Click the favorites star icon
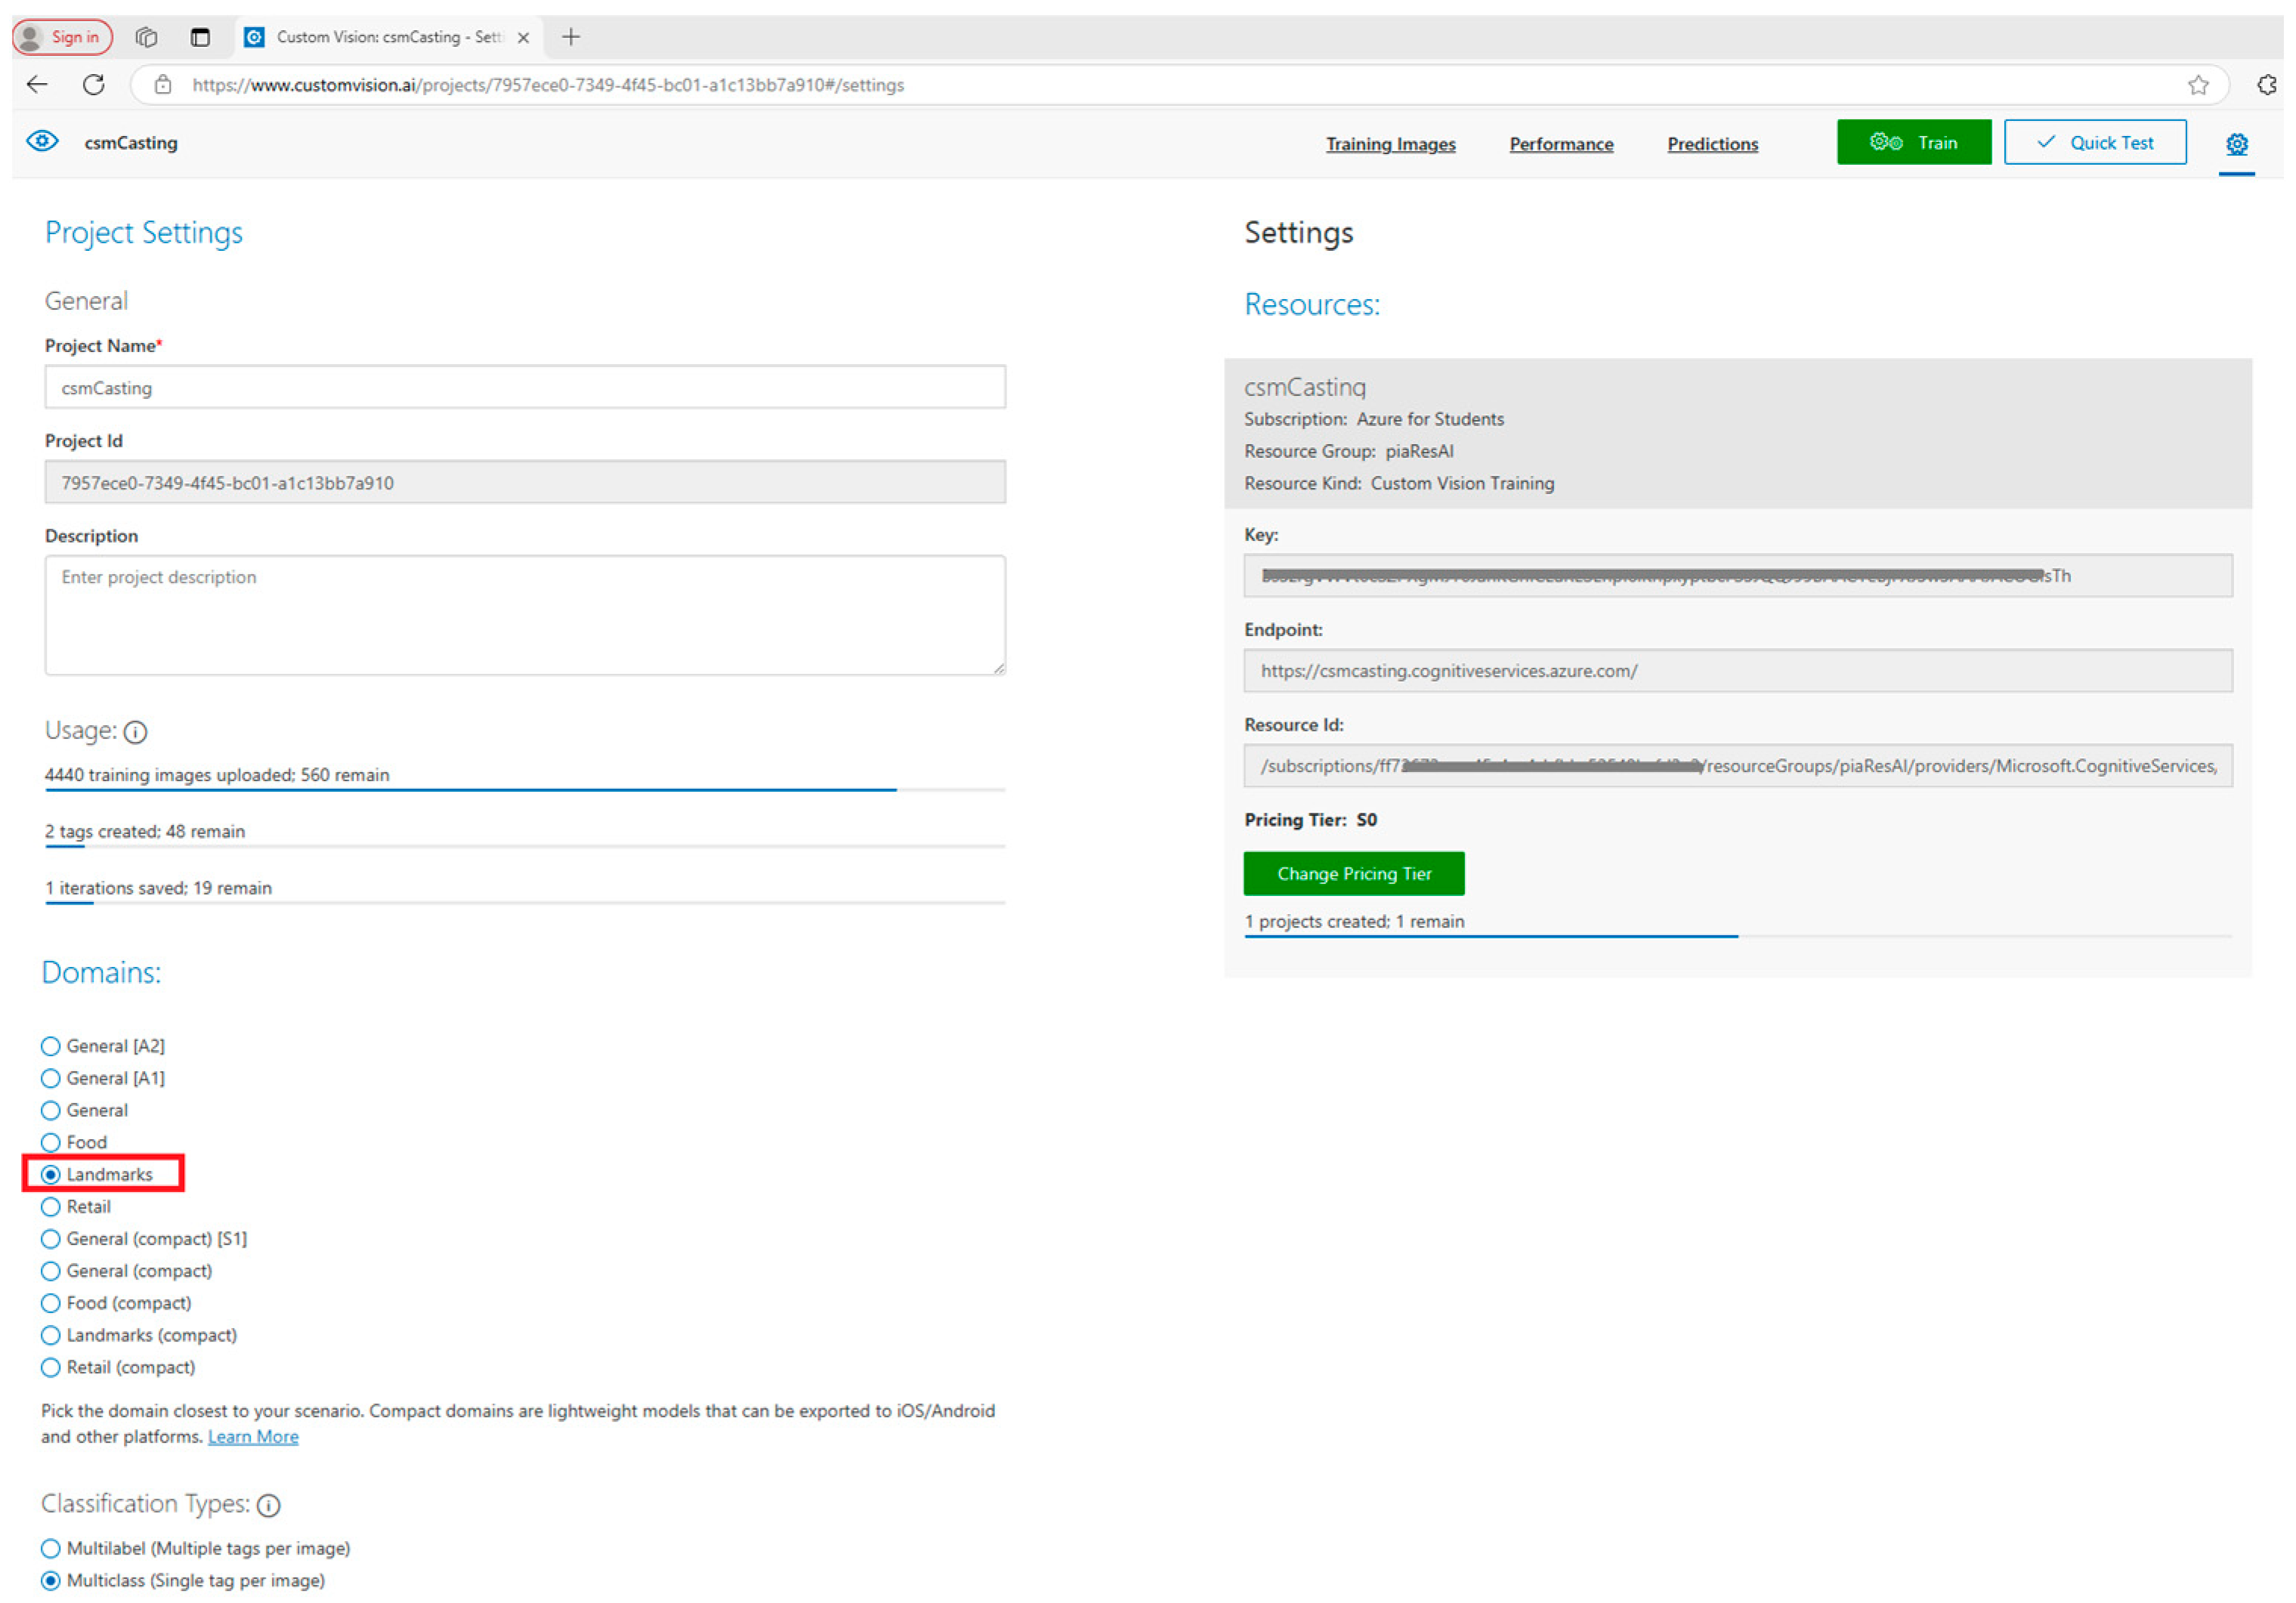 (x=2197, y=85)
